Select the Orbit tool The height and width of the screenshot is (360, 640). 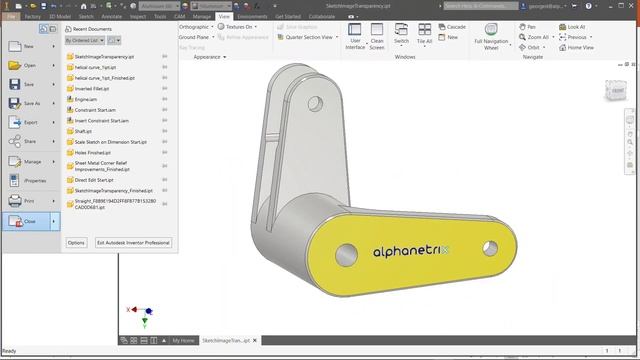(x=529, y=47)
